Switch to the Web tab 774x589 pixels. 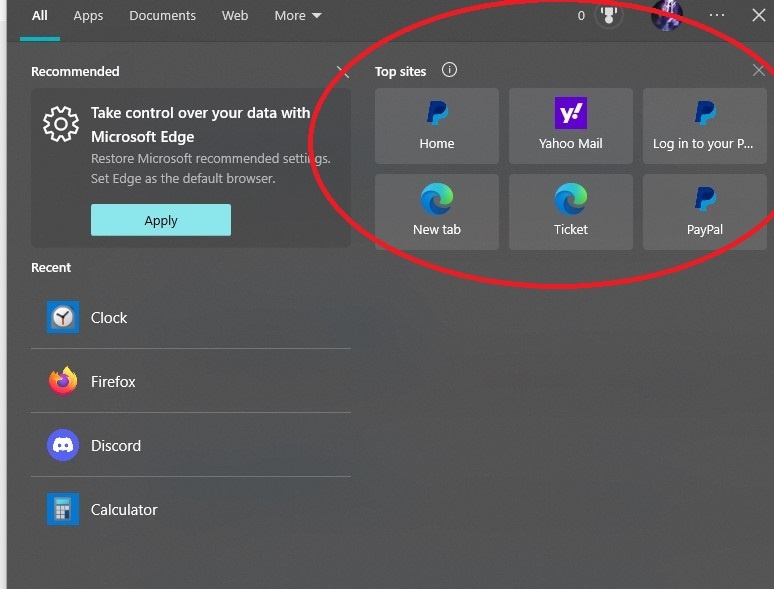[235, 16]
